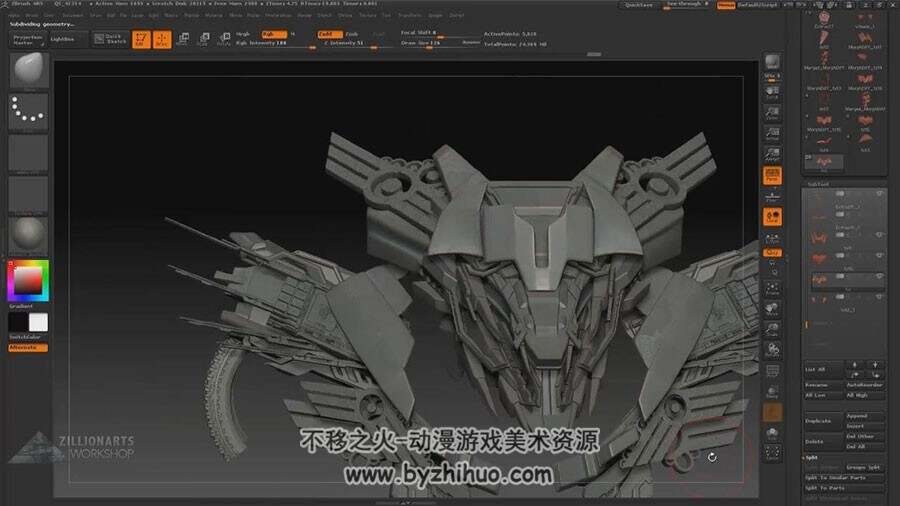Activate Edit mode button
This screenshot has width=900, height=506.
click(141, 40)
